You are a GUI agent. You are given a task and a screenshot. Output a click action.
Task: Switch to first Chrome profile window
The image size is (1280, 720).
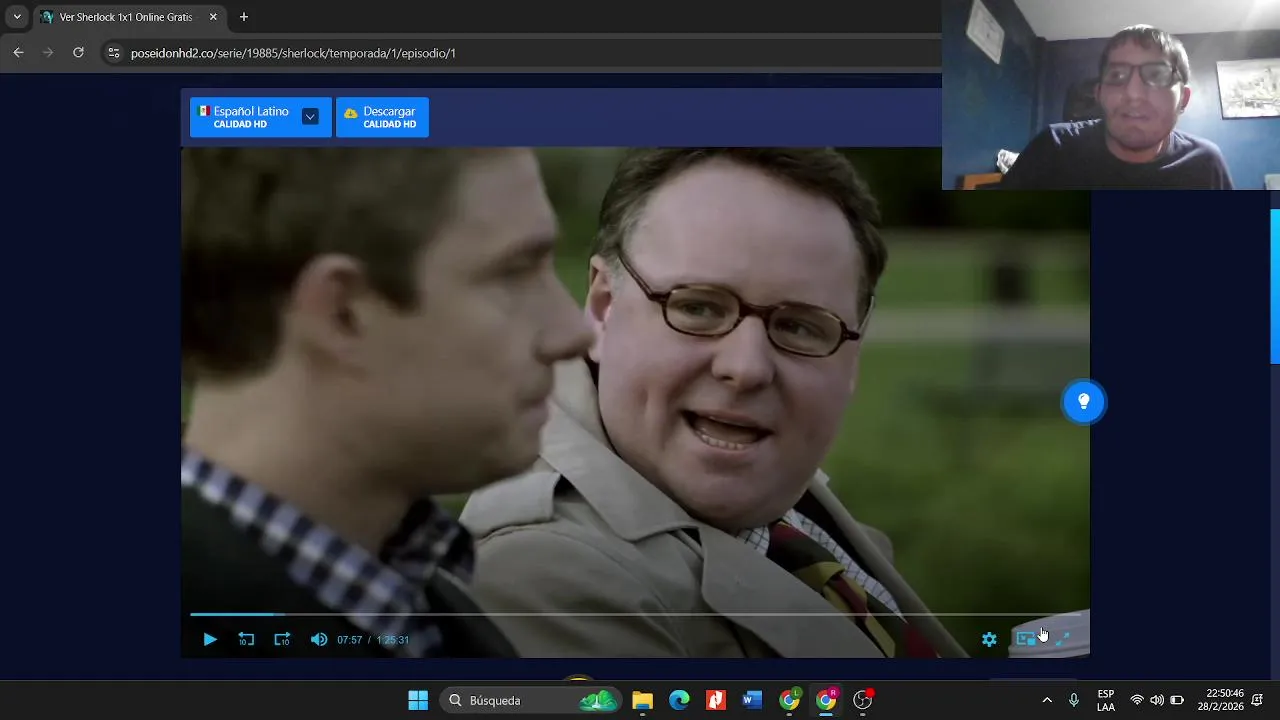tap(790, 700)
